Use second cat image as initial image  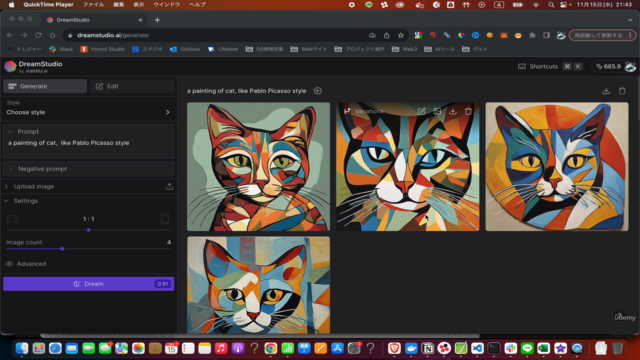pyautogui.click(x=437, y=111)
